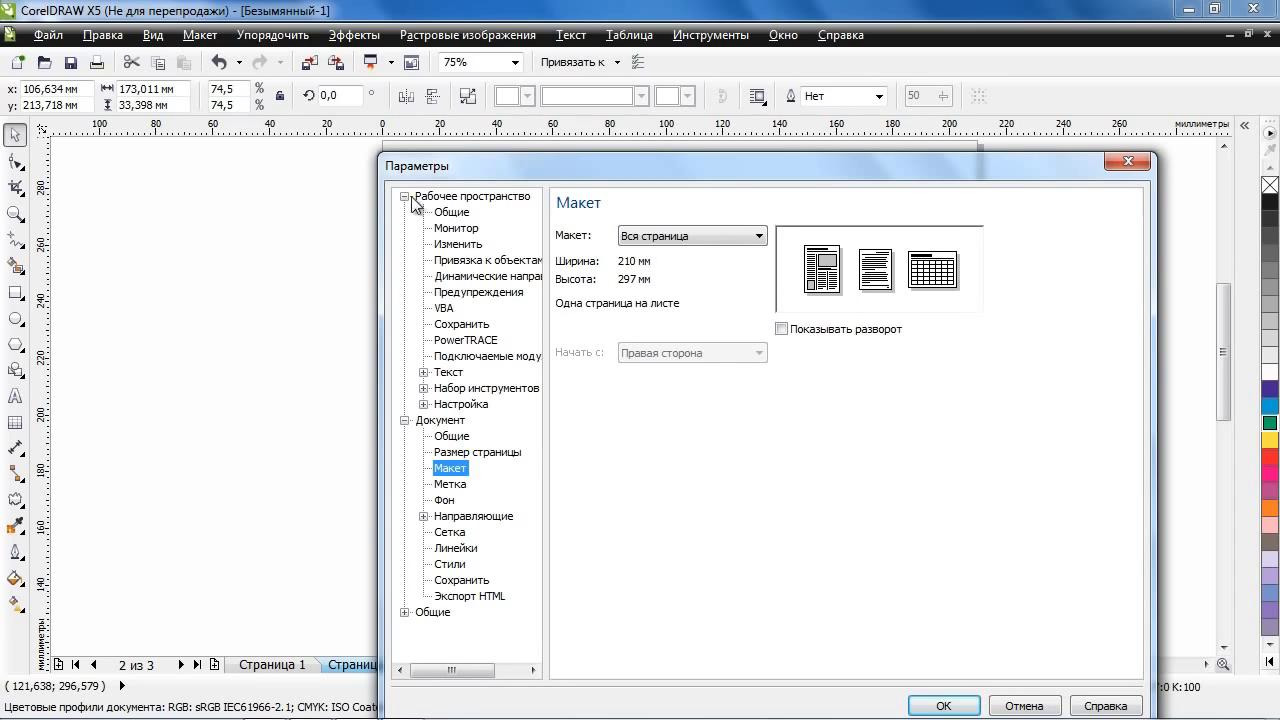Select the Zoom tool in toolbox
The height and width of the screenshot is (720, 1280).
tap(16, 214)
